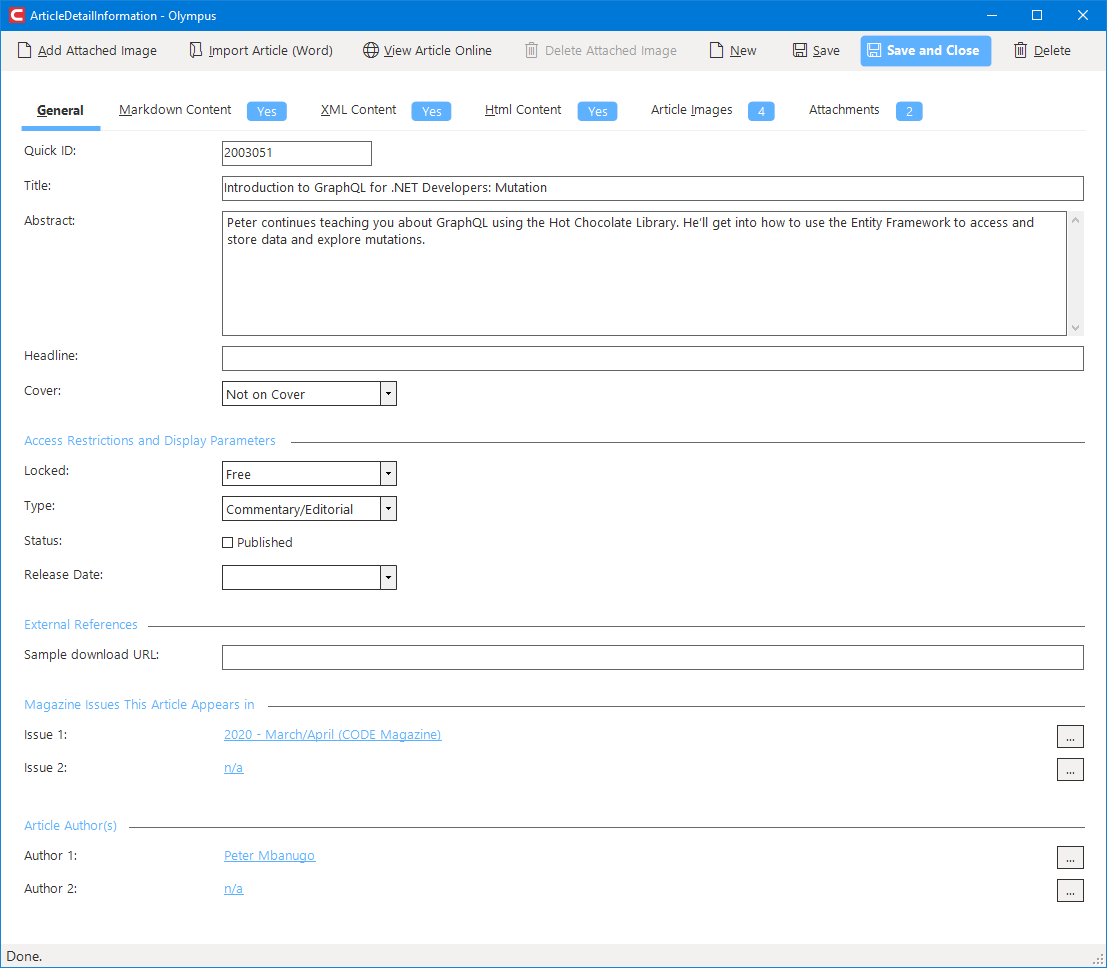
Task: Toggle the Published checkbox
Action: click(x=227, y=542)
